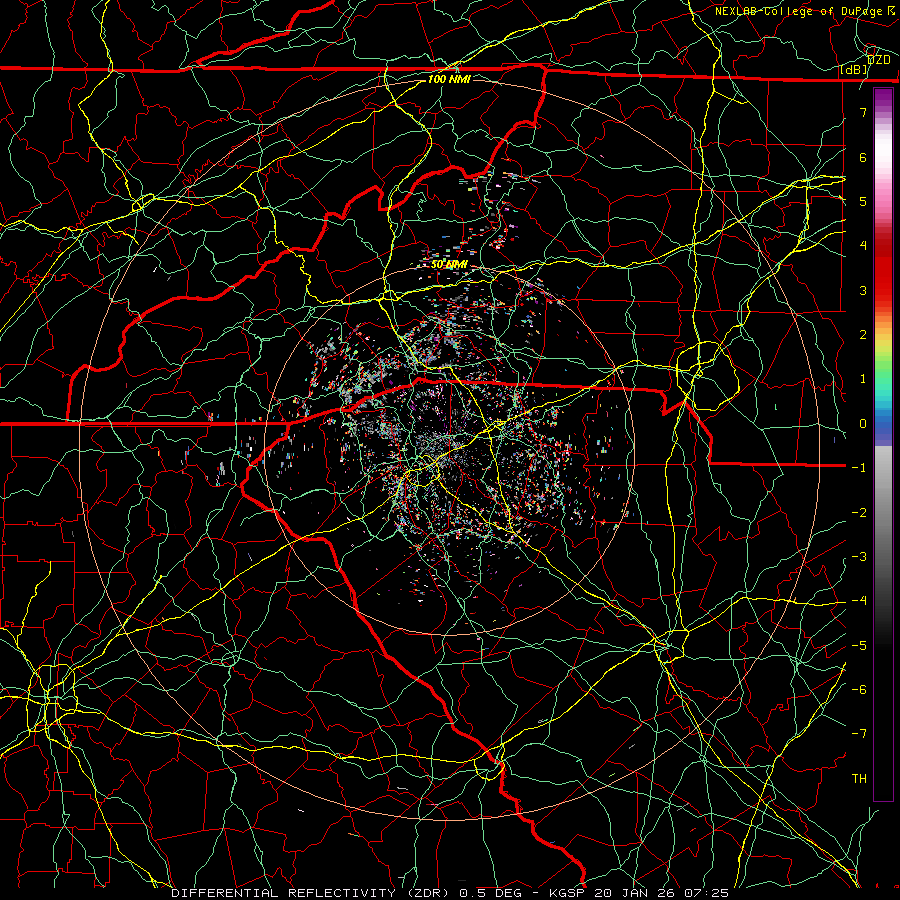Viewport: 900px width, 900px height.
Task: Click the "100 NMI" range ring label
Action: (449, 79)
